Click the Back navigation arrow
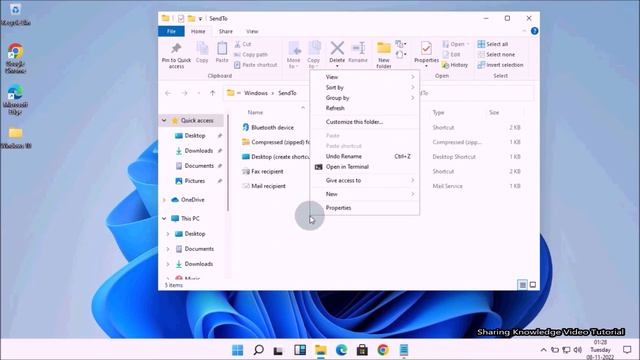Screen dimensions: 640x360 click(x=168, y=93)
